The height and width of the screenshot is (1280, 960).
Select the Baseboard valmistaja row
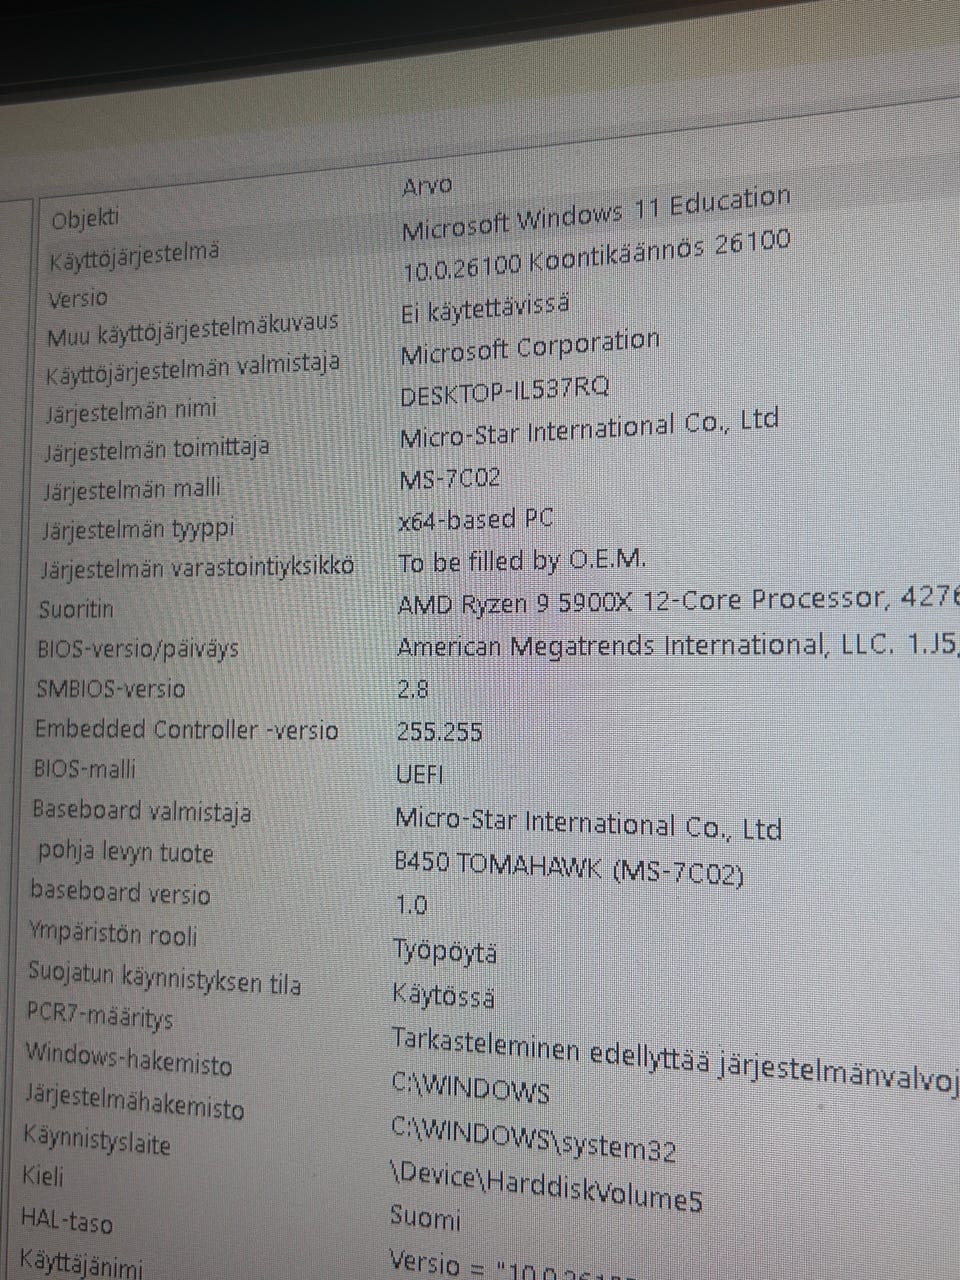click(142, 810)
